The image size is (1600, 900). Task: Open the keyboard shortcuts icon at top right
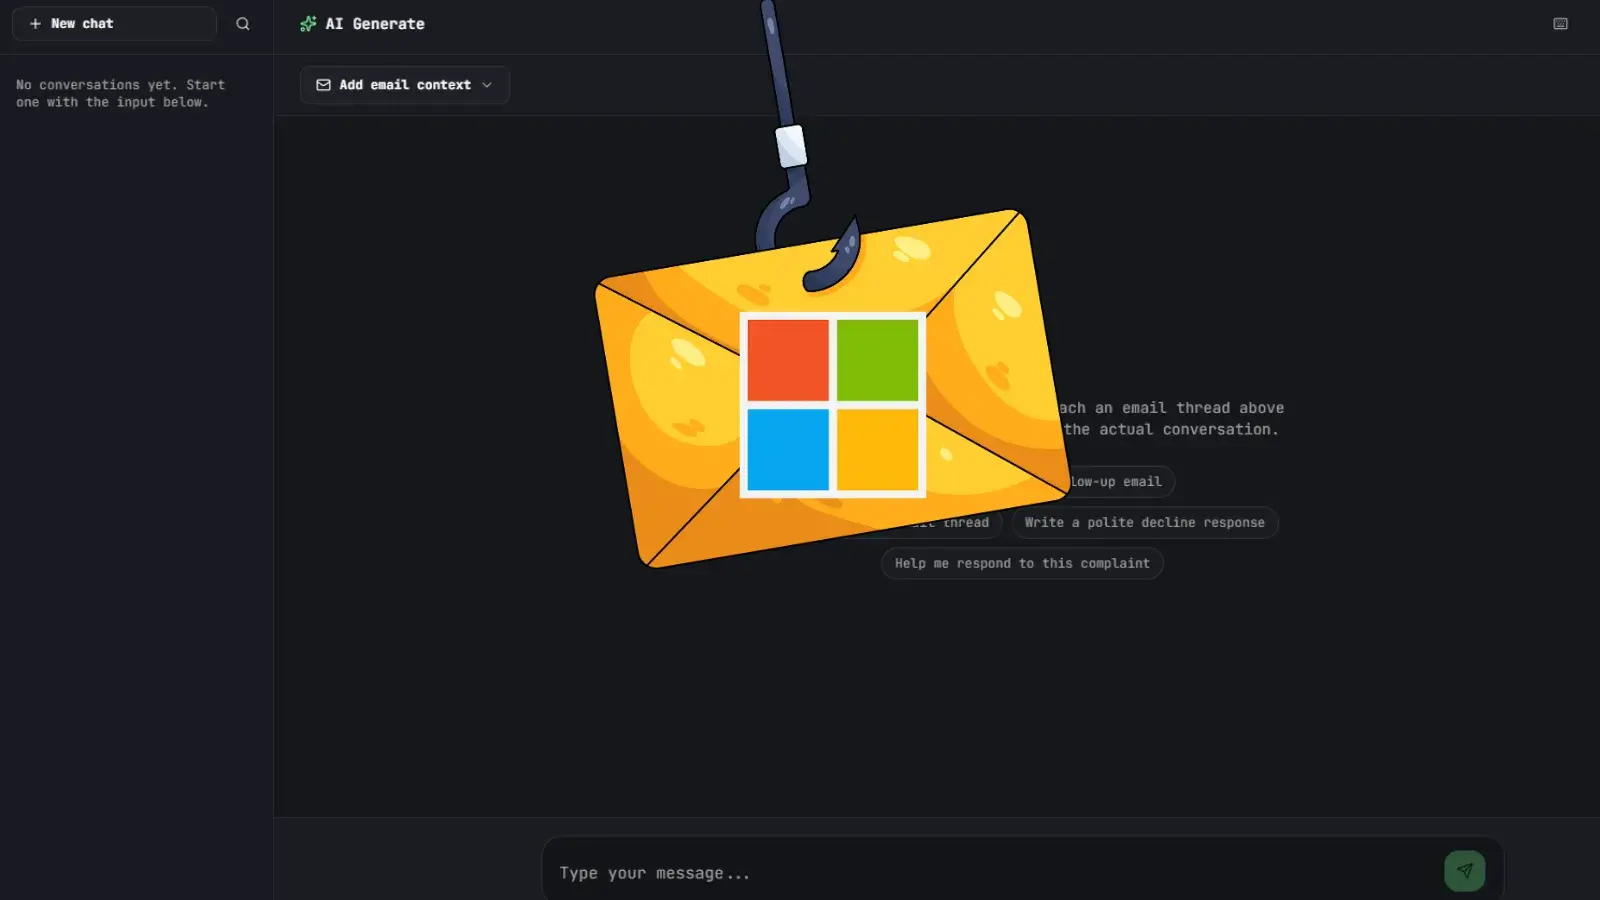tap(1560, 23)
